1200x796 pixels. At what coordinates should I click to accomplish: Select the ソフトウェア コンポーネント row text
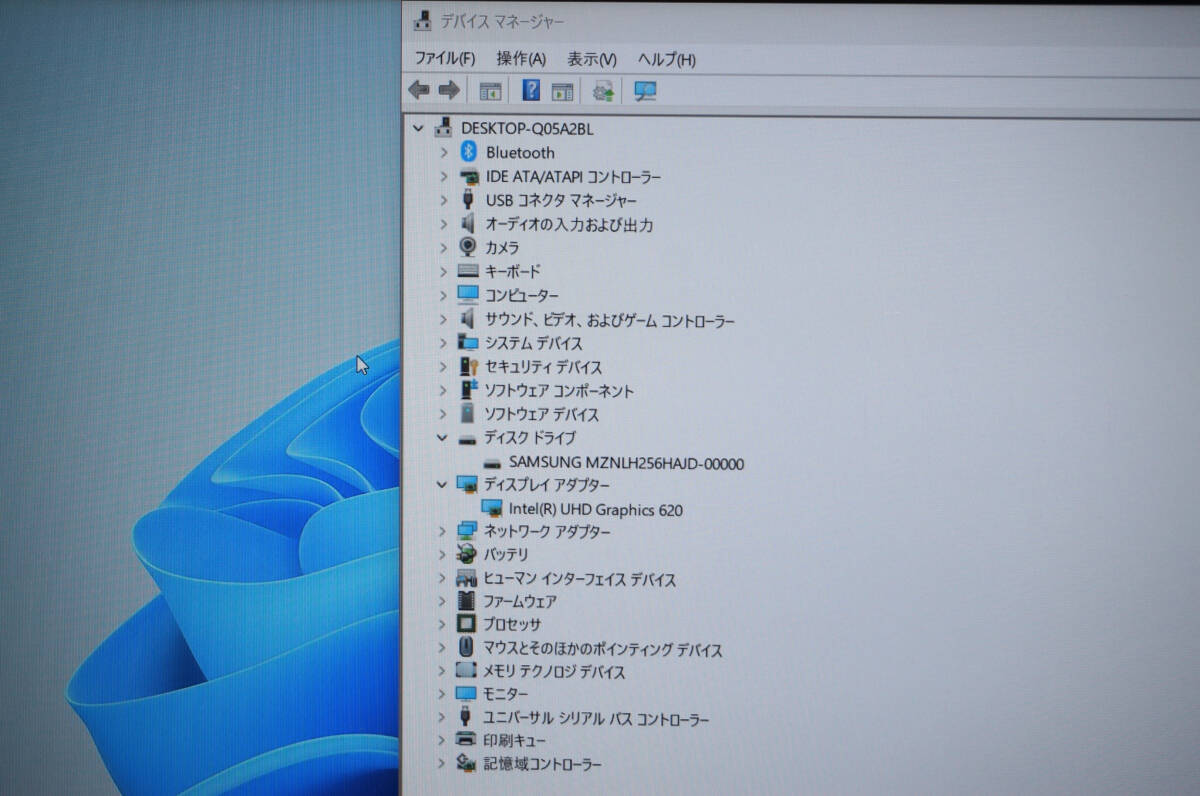tap(559, 391)
